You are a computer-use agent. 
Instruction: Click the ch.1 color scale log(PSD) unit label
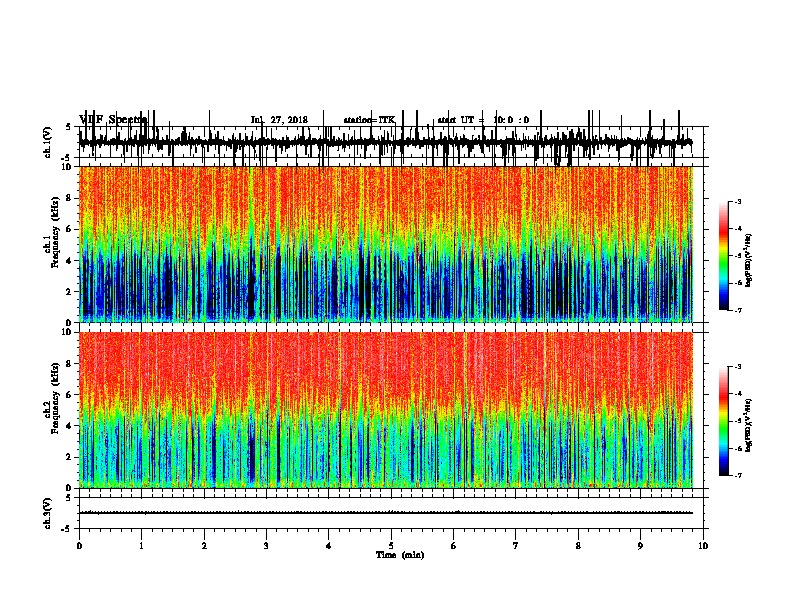pyautogui.click(x=749, y=260)
